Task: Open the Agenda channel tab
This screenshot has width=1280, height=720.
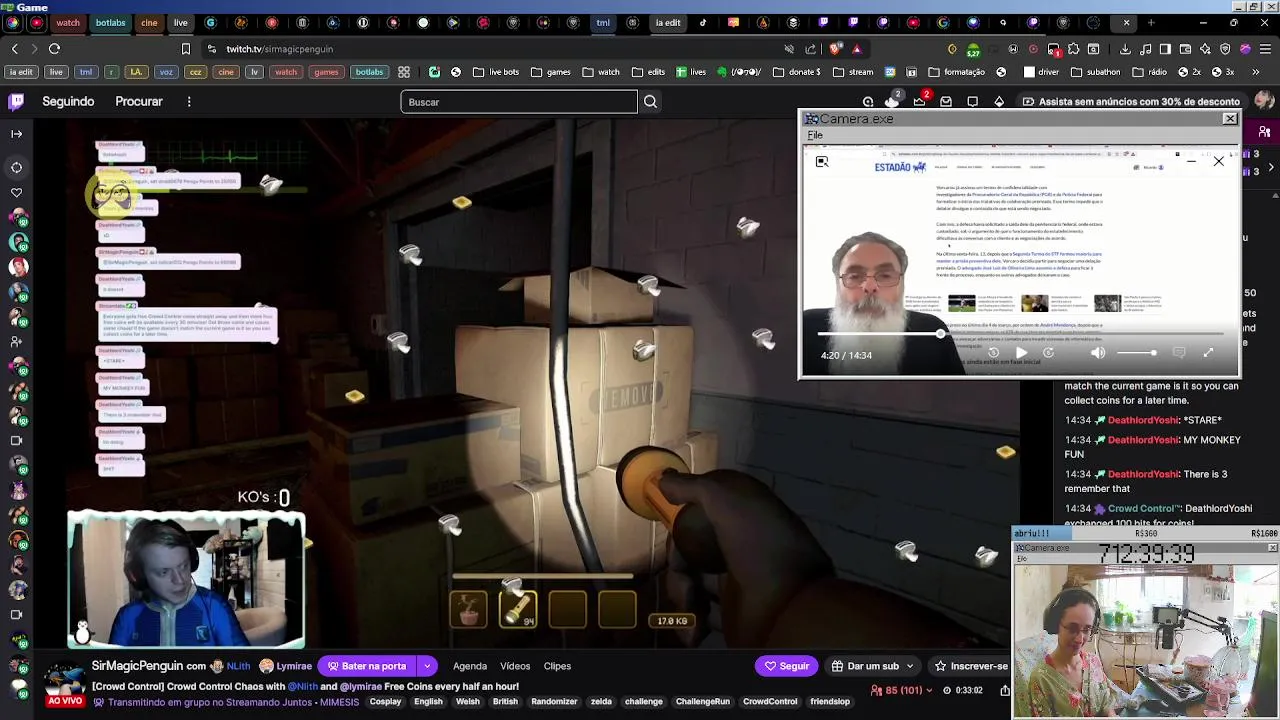Action: point(470,666)
